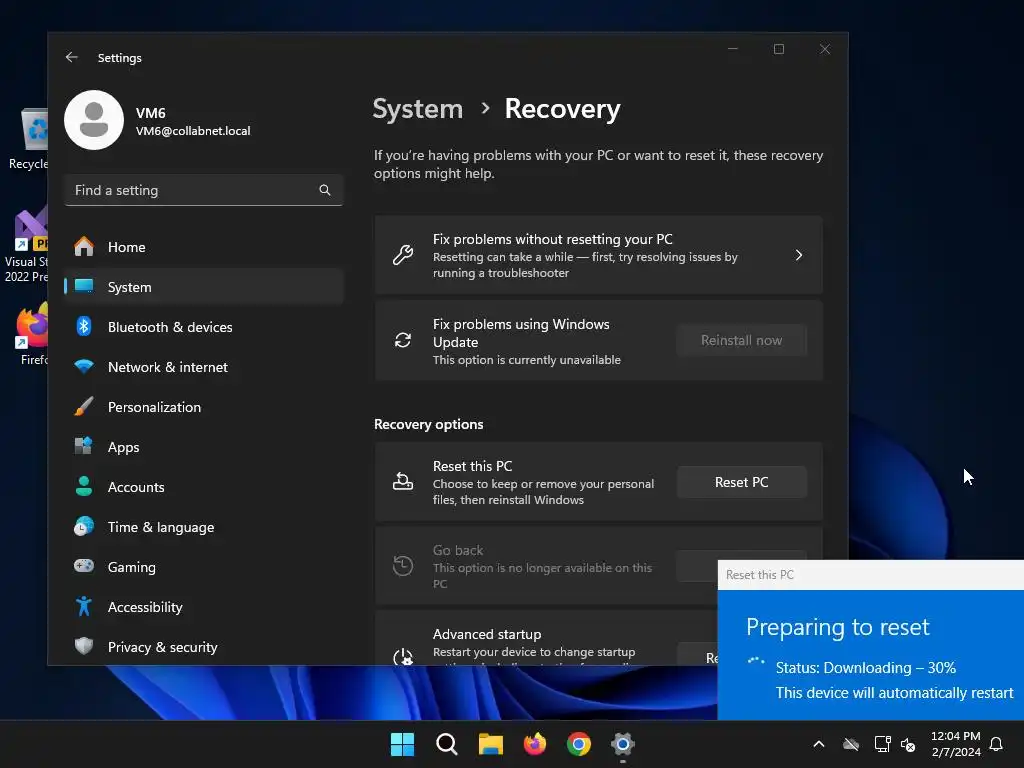This screenshot has height=768, width=1024.
Task: Click the Reset PC button
Action: (x=741, y=482)
